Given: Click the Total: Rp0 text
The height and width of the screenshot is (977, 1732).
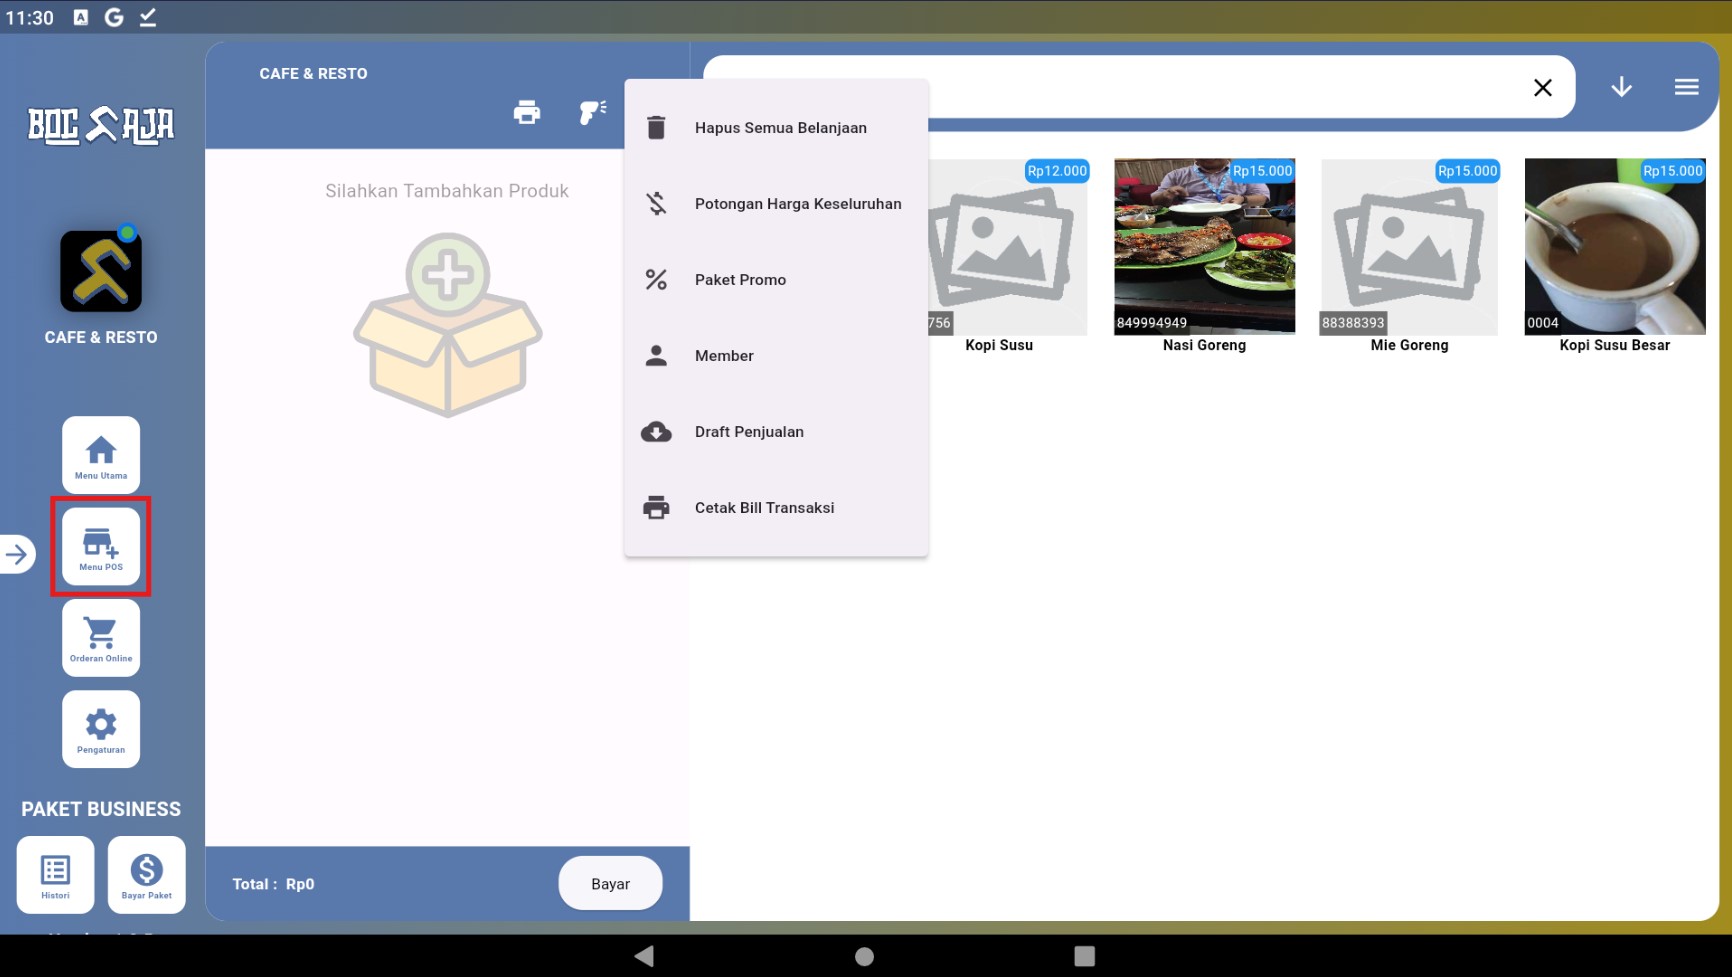Looking at the screenshot, I should pos(273,884).
